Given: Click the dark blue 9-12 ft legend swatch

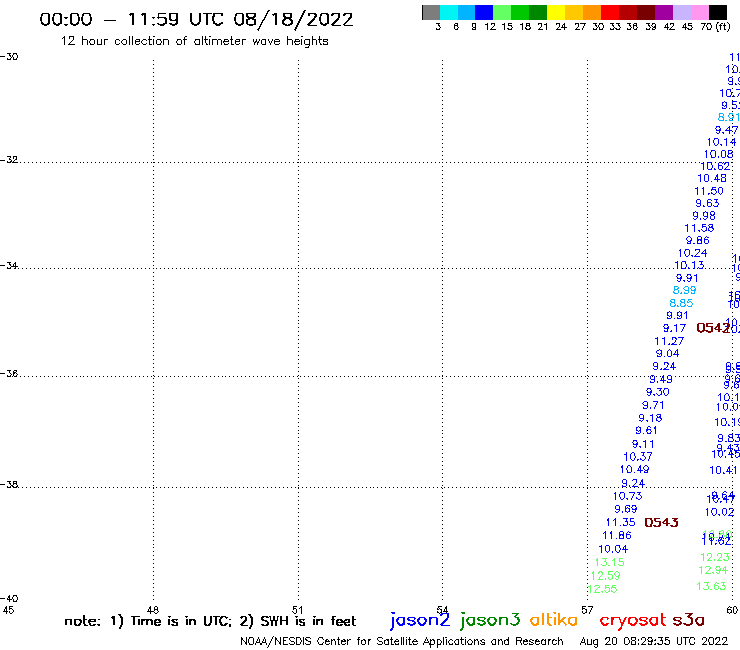Looking at the screenshot, I should [x=484, y=12].
